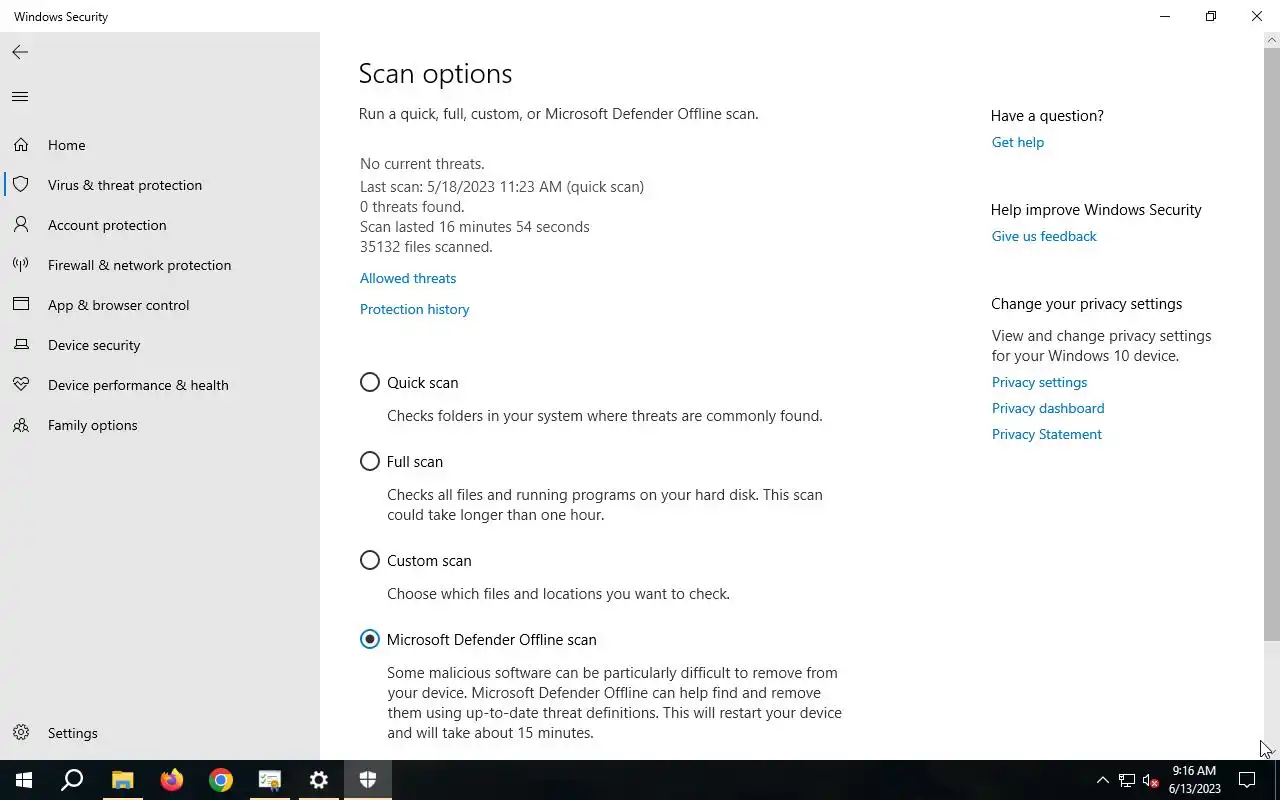Click the Device security laptop icon

[21, 345]
